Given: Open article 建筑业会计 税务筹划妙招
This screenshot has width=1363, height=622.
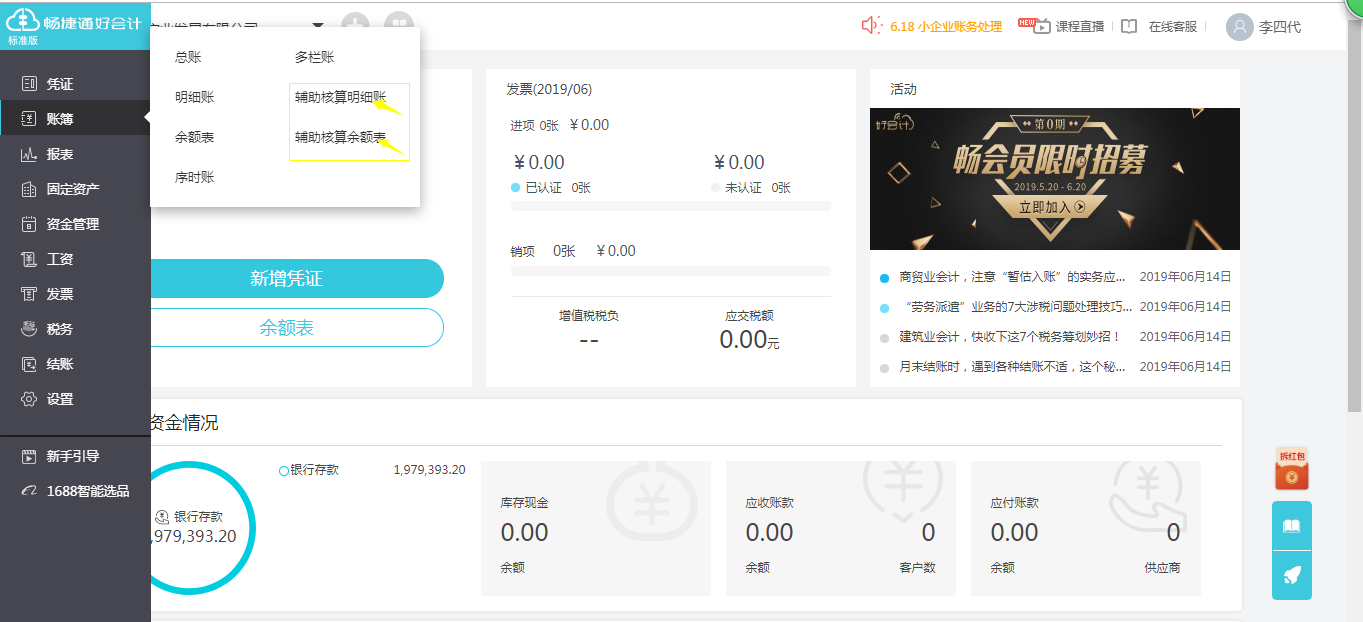Looking at the screenshot, I should click(x=1010, y=337).
